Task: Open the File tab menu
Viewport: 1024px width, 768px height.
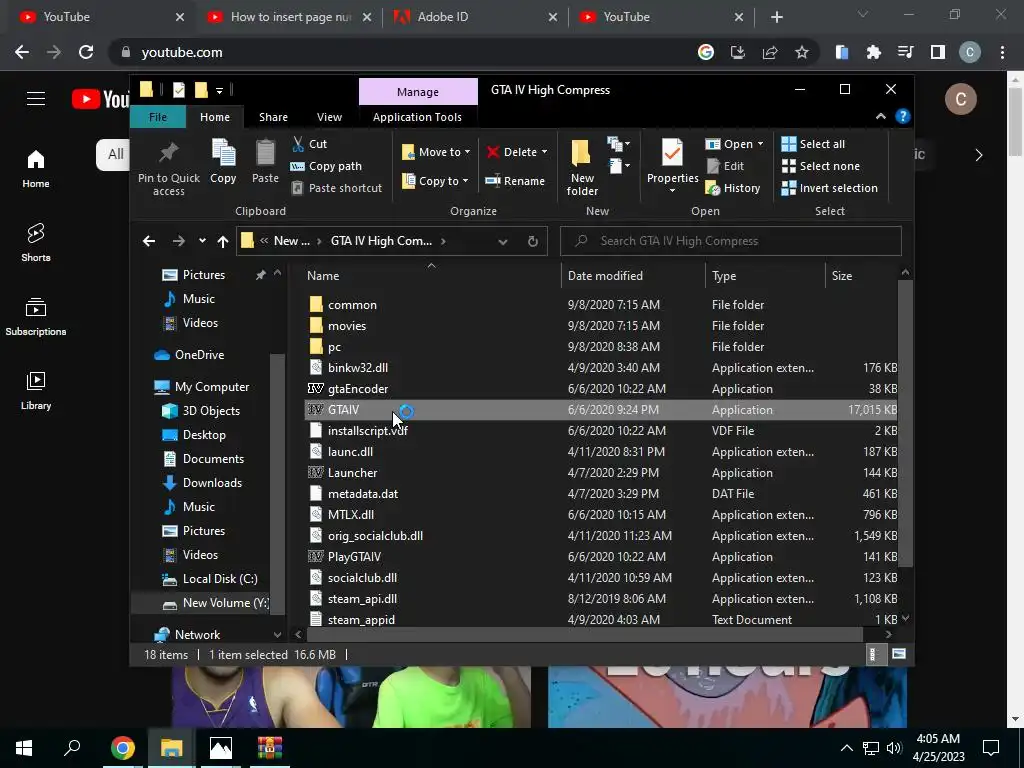Action: point(158,117)
